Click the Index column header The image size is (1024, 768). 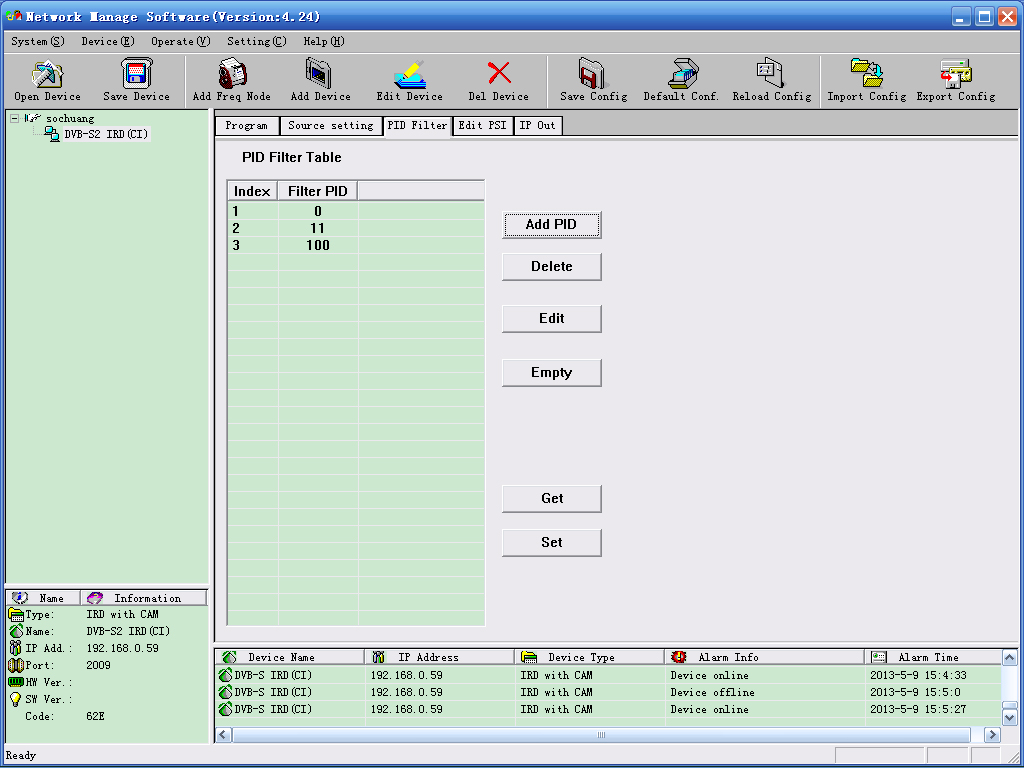(x=253, y=191)
